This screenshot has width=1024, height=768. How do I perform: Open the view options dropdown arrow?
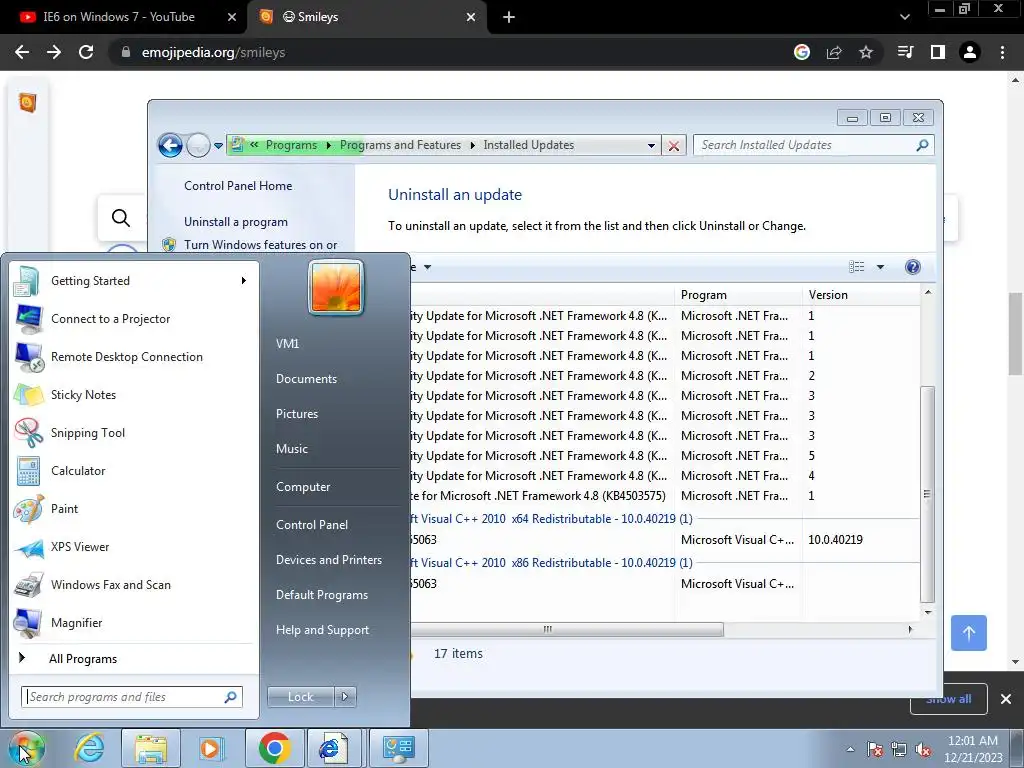click(x=880, y=267)
